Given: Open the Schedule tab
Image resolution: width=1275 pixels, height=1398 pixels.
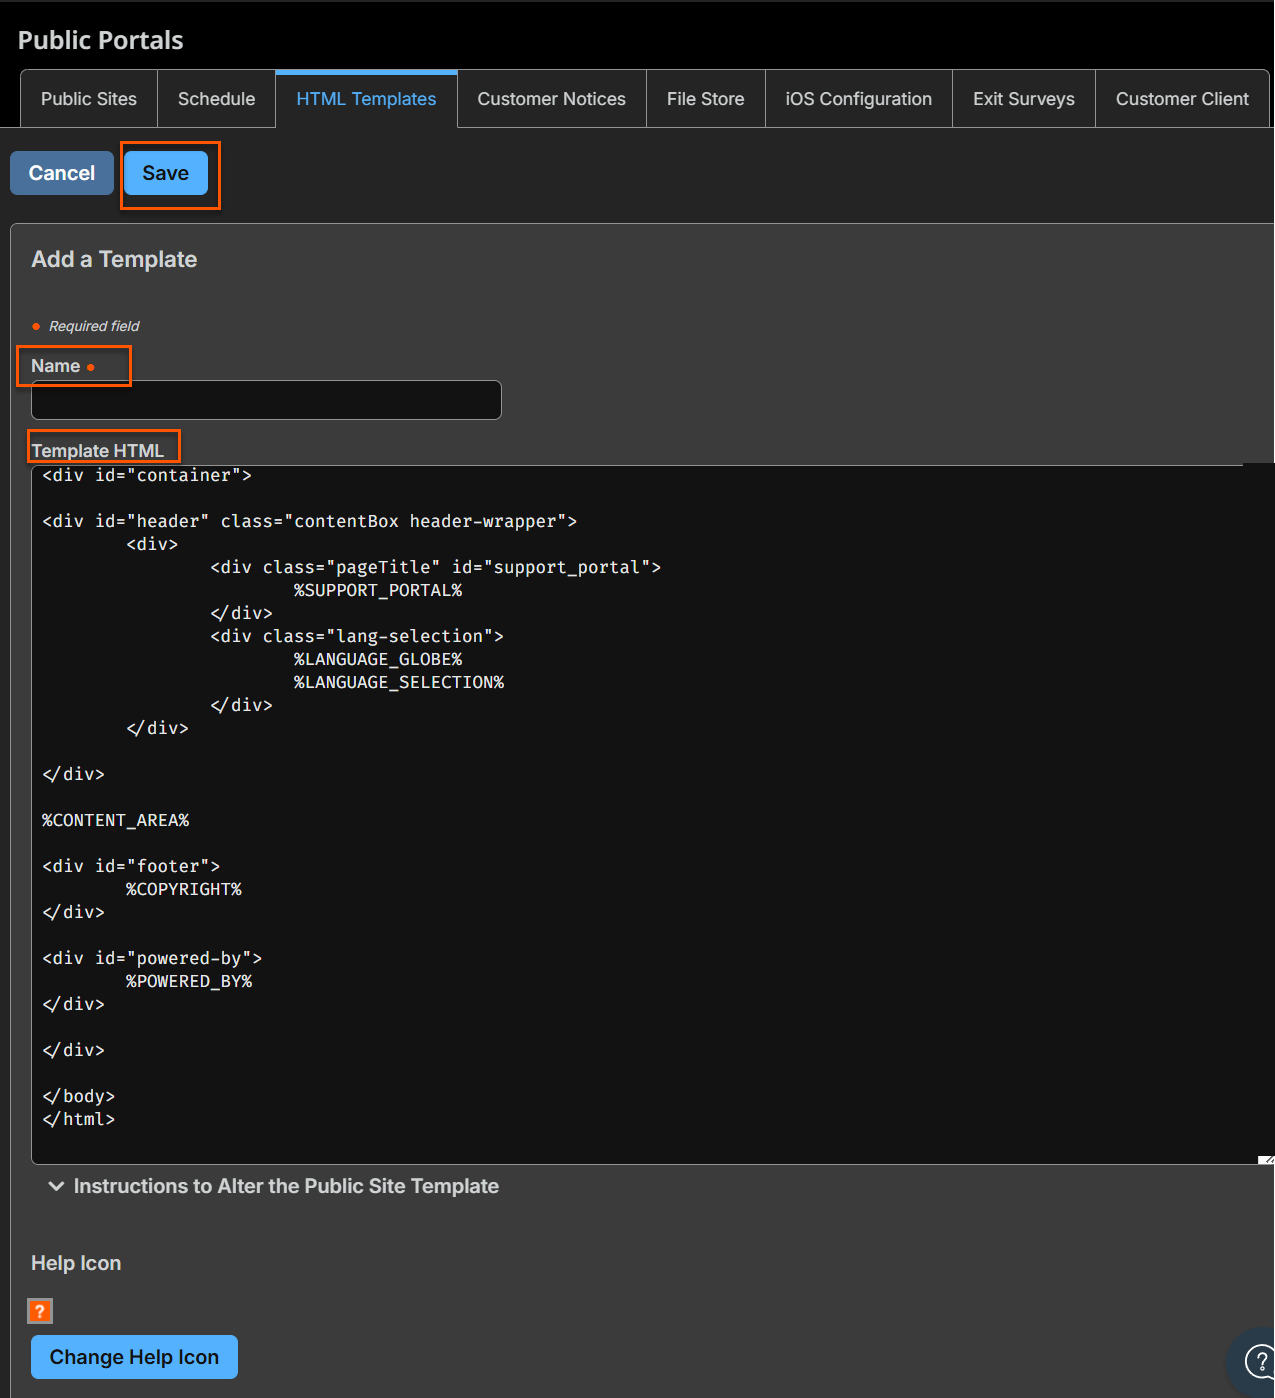Looking at the screenshot, I should tap(216, 99).
